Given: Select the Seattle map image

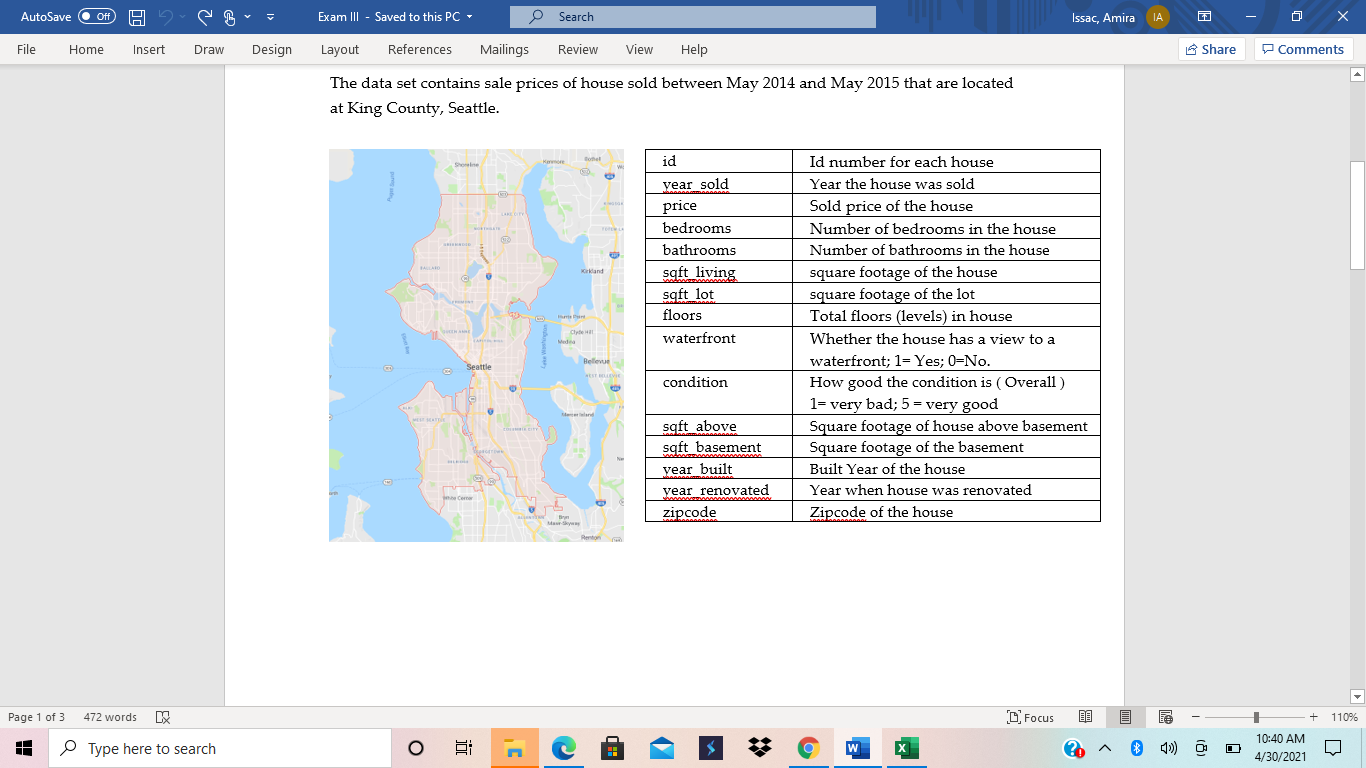Looking at the screenshot, I should coord(476,345).
